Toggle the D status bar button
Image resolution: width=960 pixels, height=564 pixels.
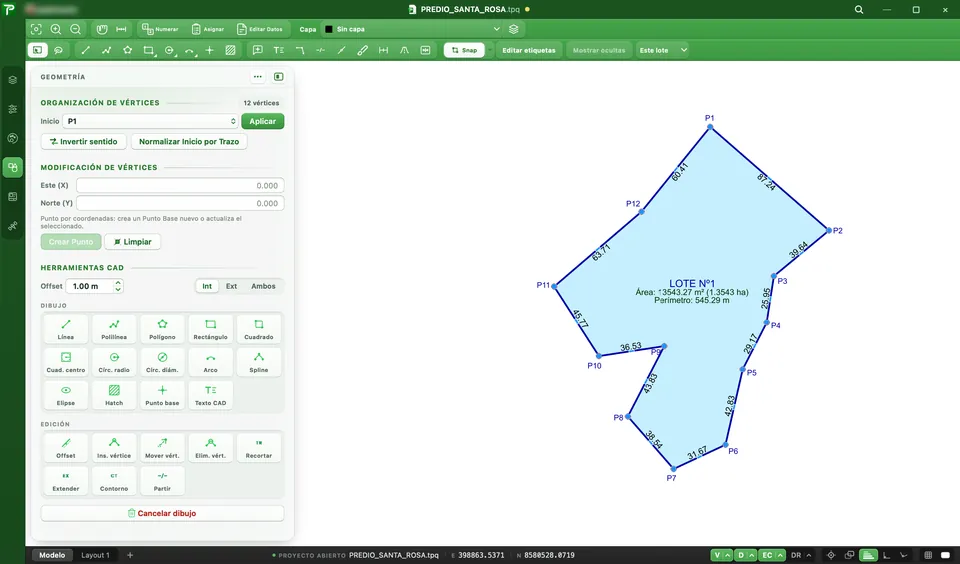point(741,555)
